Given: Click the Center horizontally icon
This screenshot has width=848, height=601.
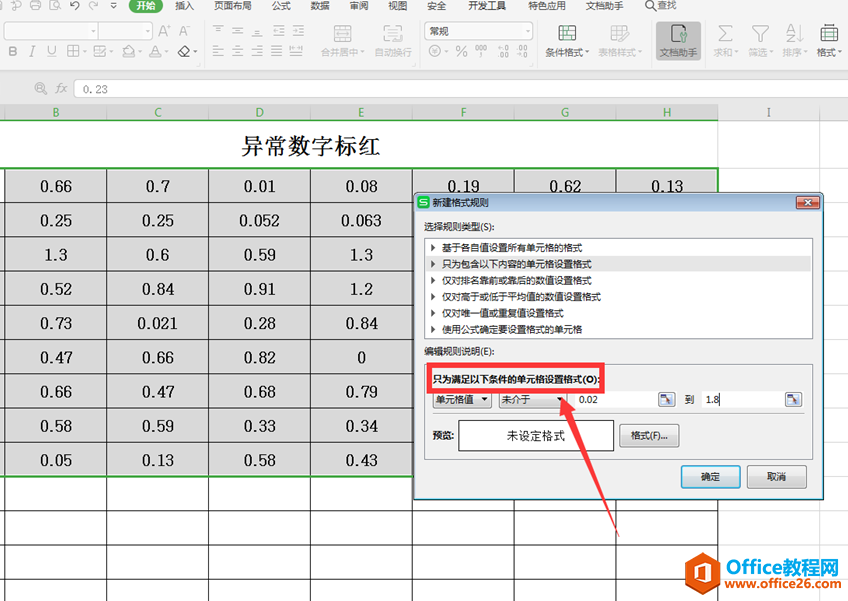Looking at the screenshot, I should [237, 51].
